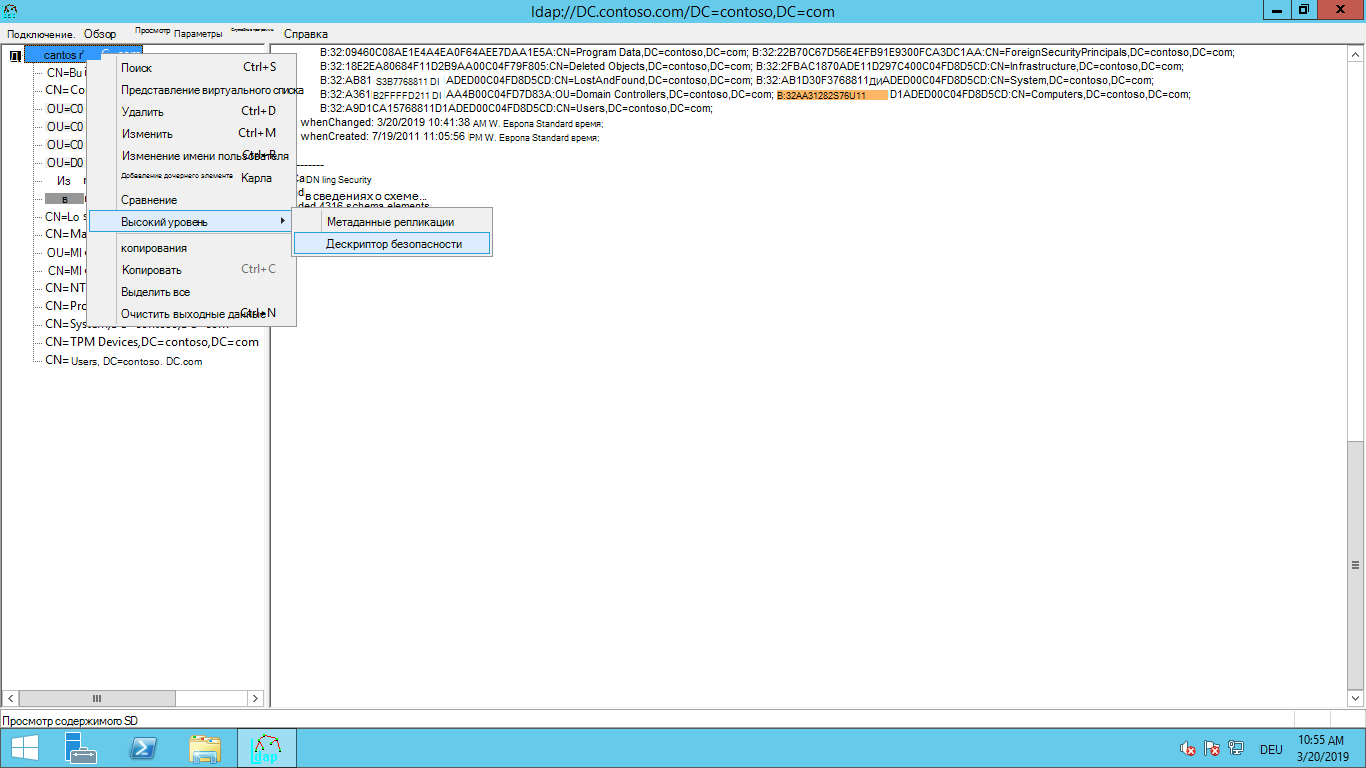The width and height of the screenshot is (1366, 768).
Task: Choose Очистить выходные данные
Action: coord(192,313)
